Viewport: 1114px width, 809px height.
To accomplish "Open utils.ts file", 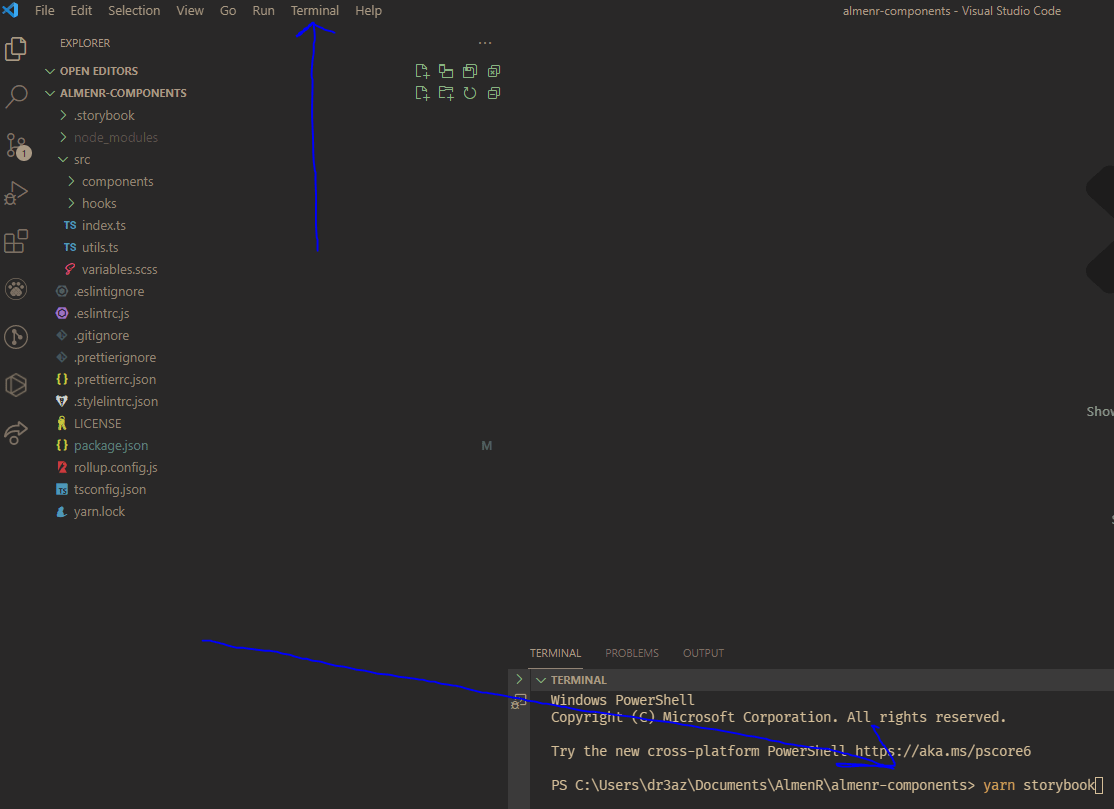I will (100, 247).
